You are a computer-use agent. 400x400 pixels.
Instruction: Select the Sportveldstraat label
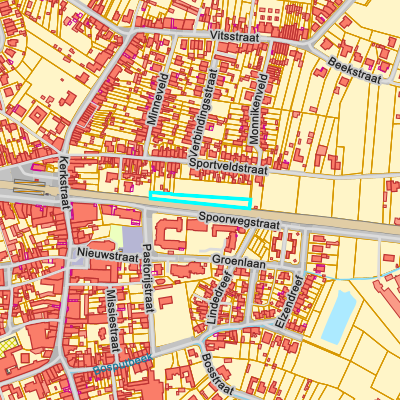(x=228, y=167)
